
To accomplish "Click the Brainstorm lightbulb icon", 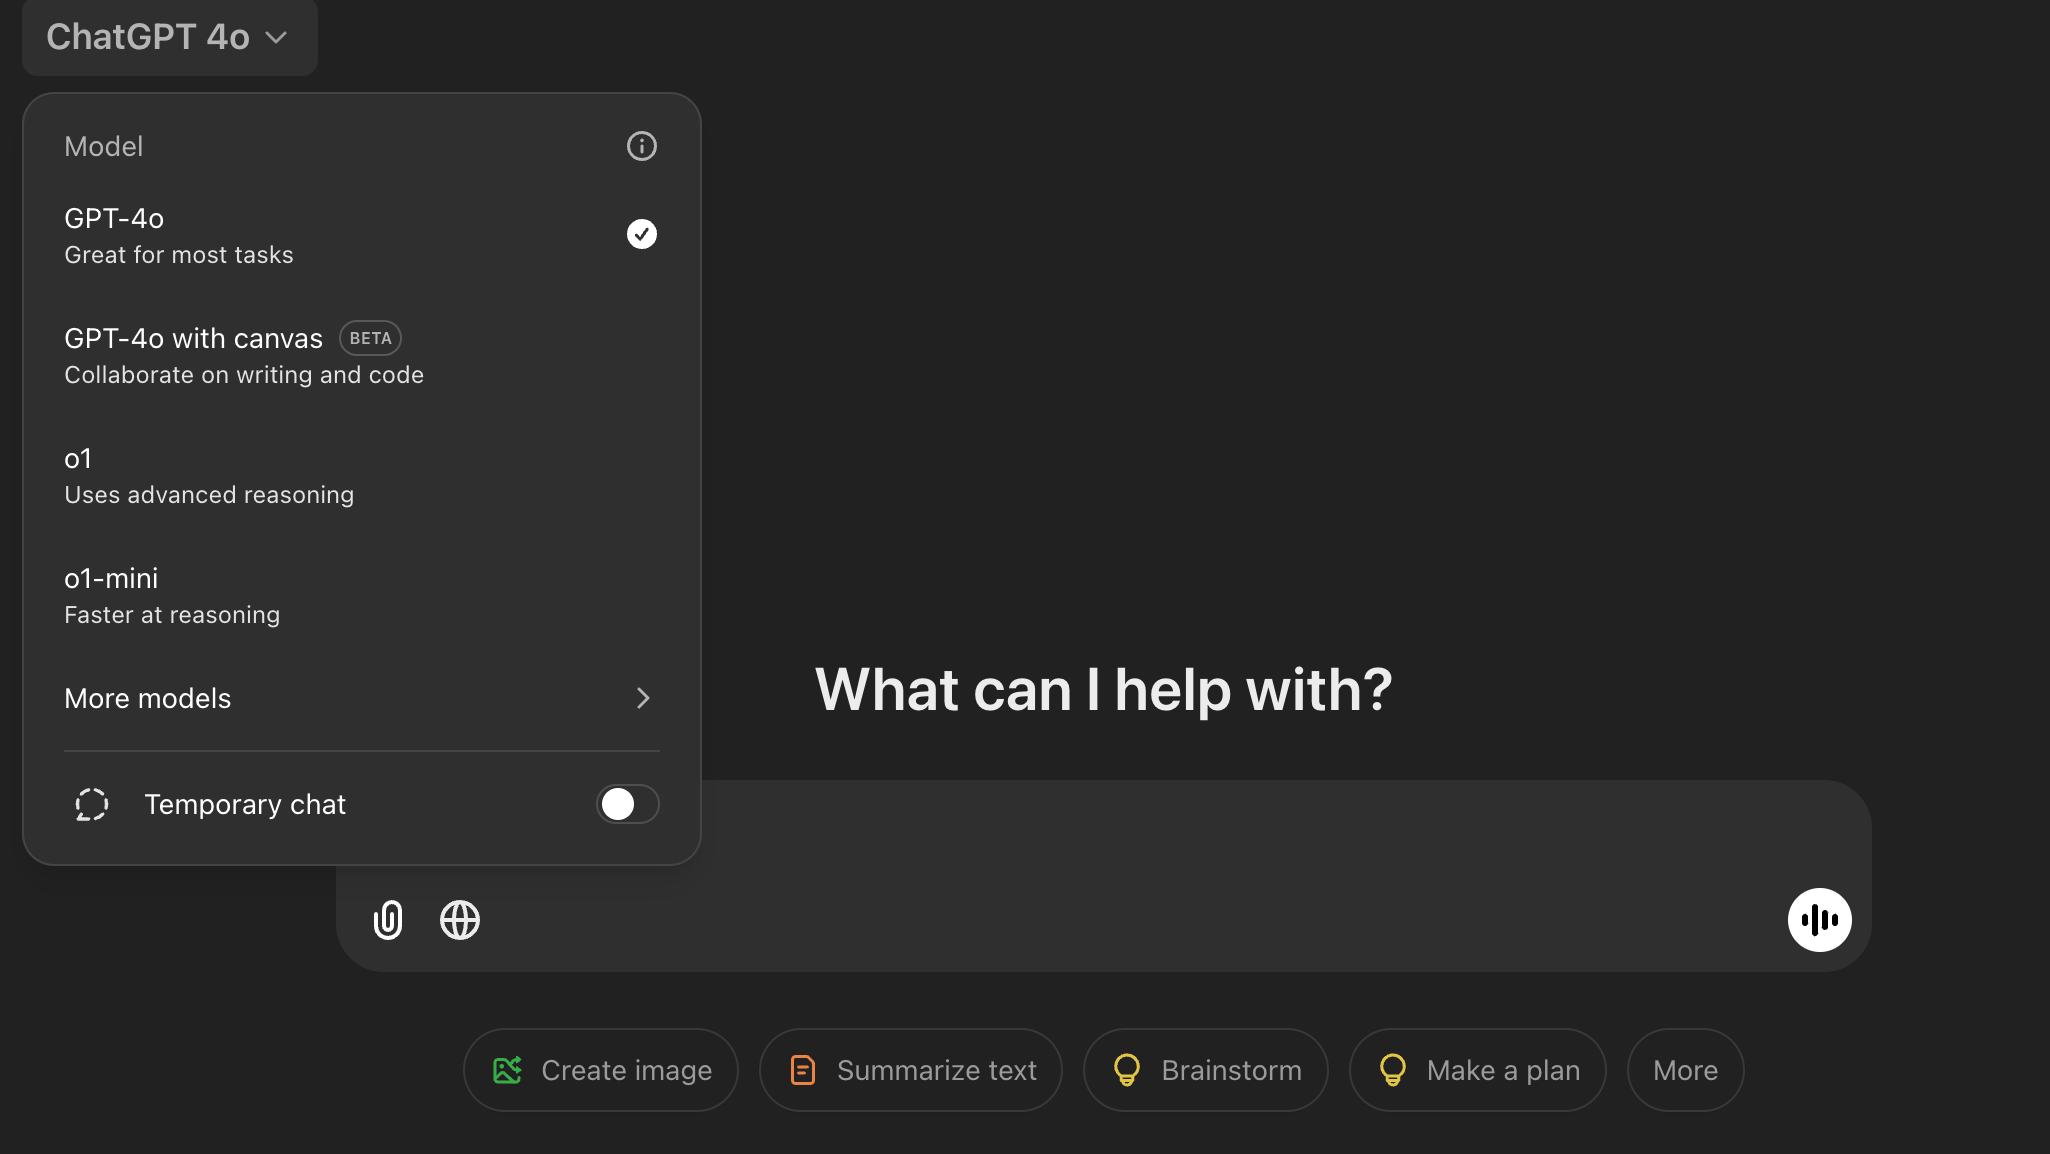I will [x=1127, y=1070].
